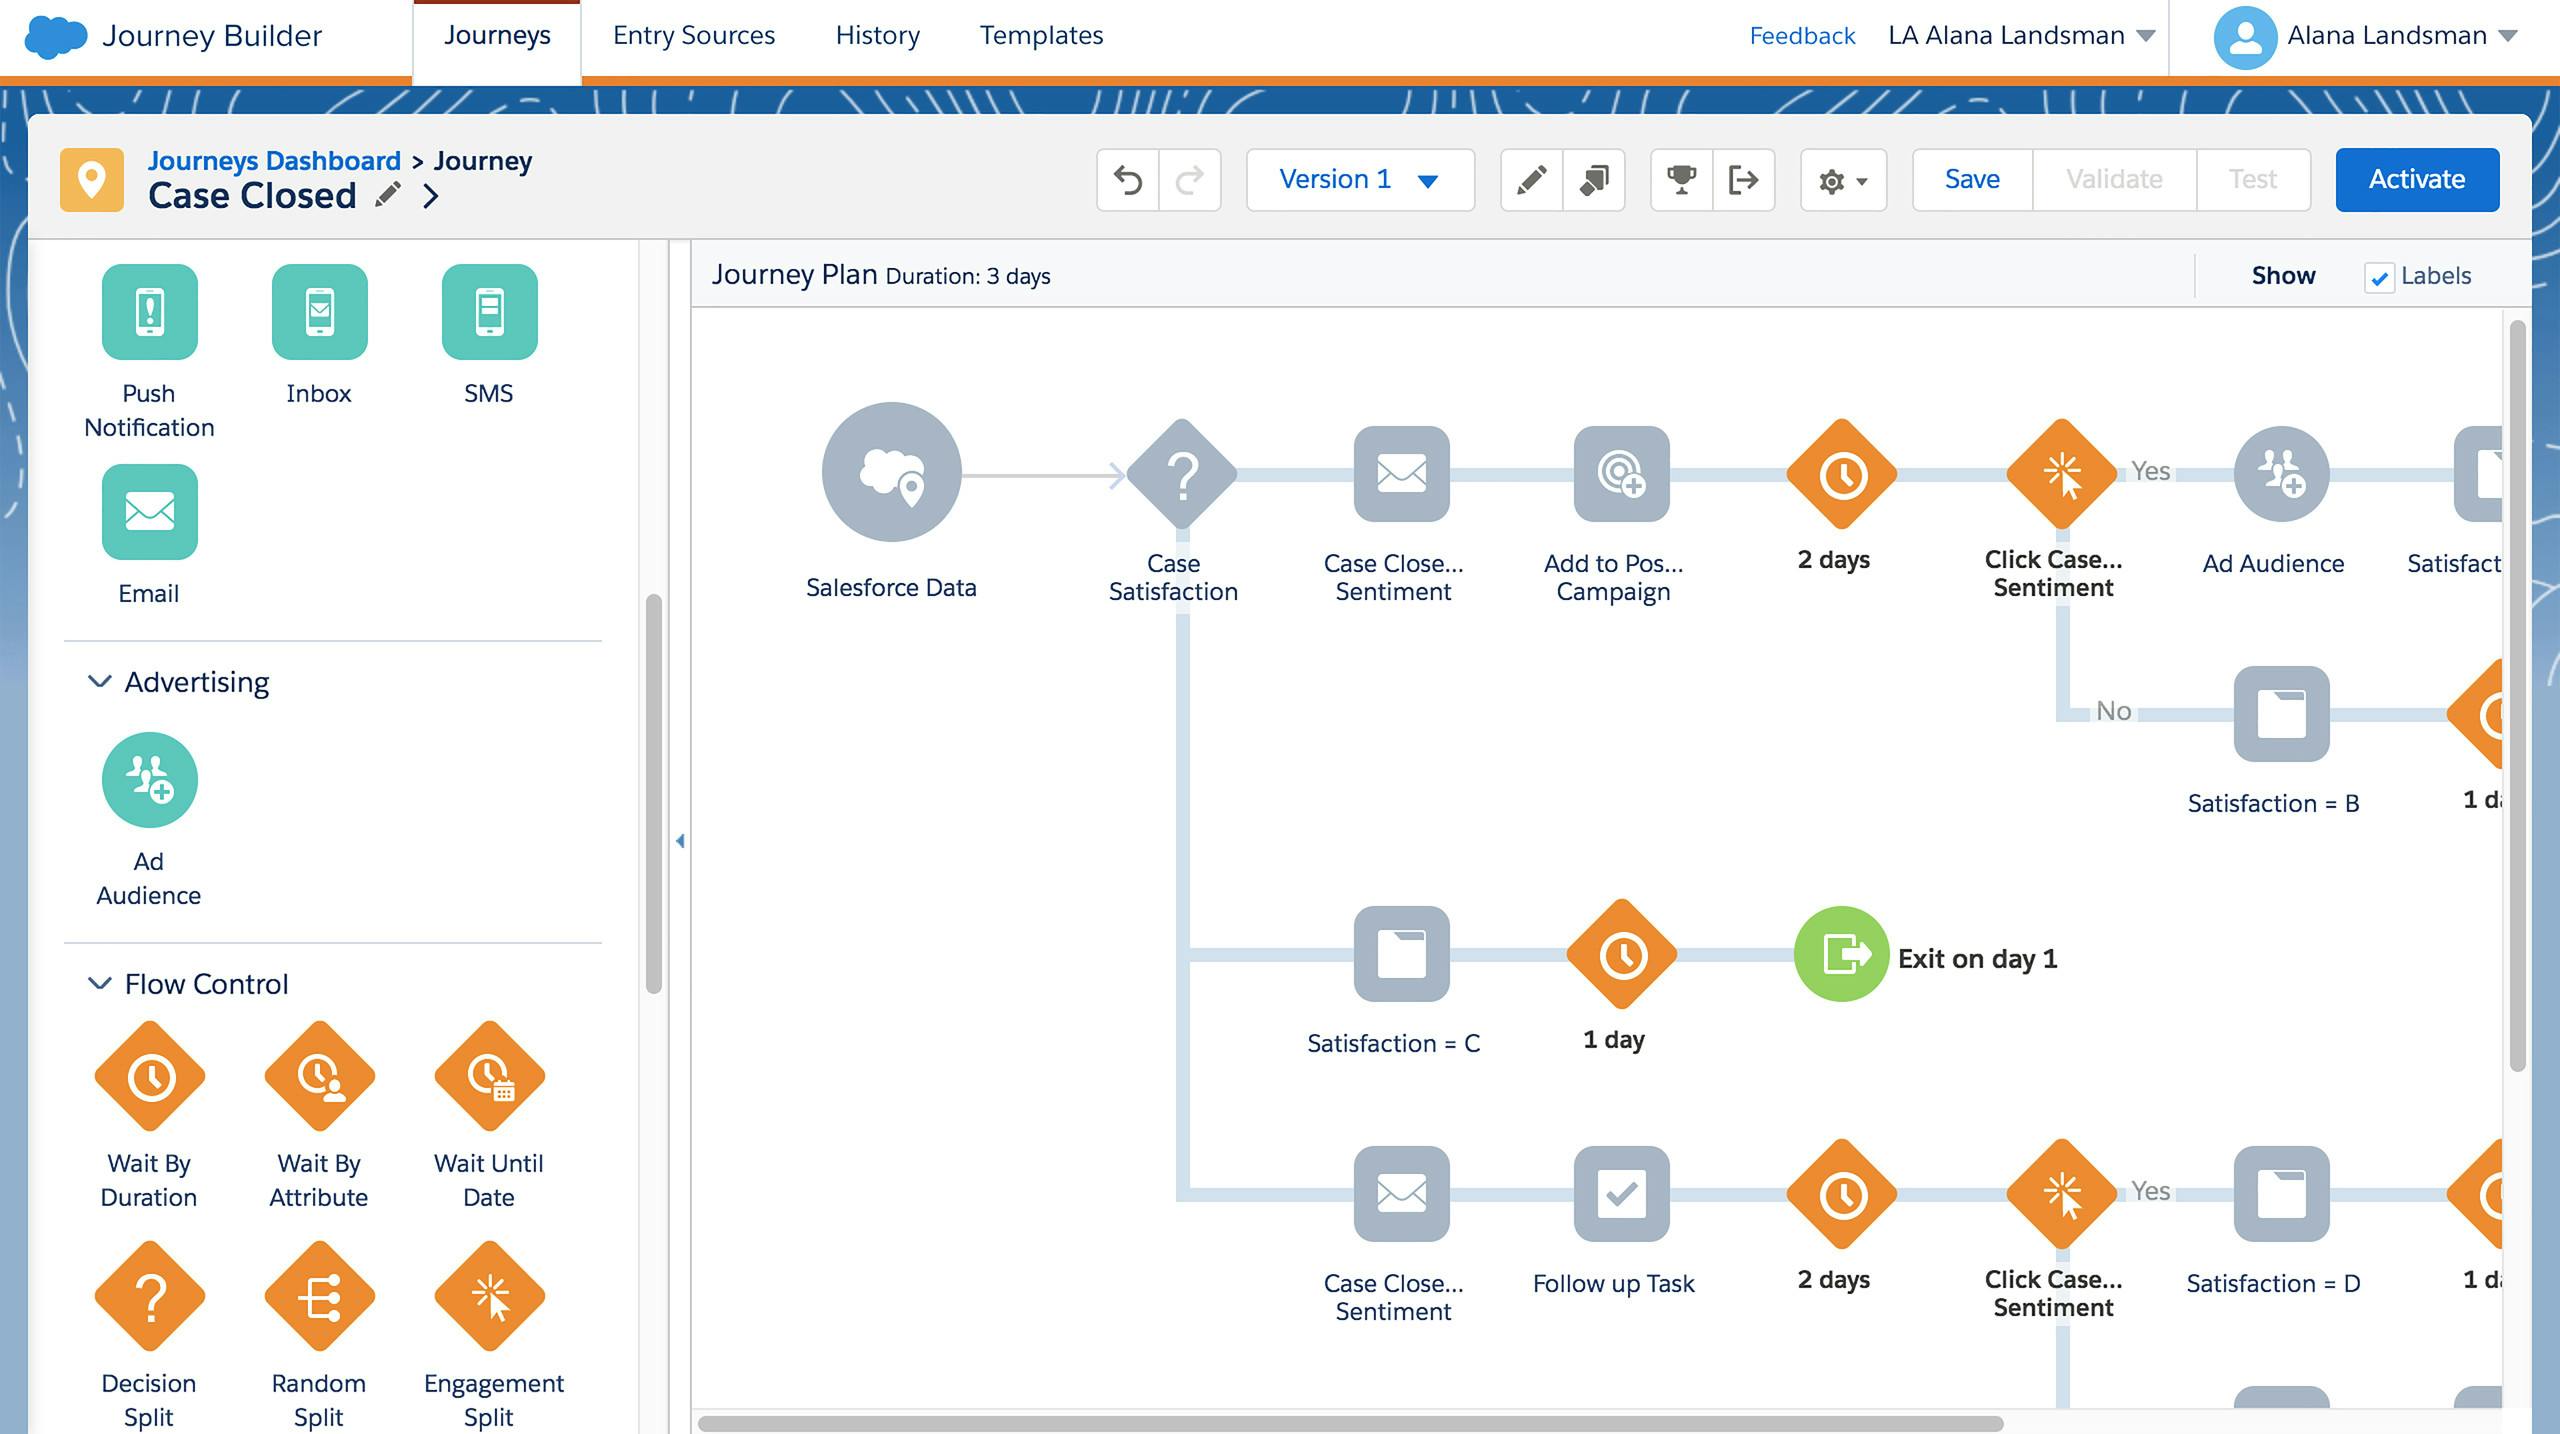This screenshot has width=2560, height=1434.
Task: Switch to the History tab
Action: click(878, 36)
